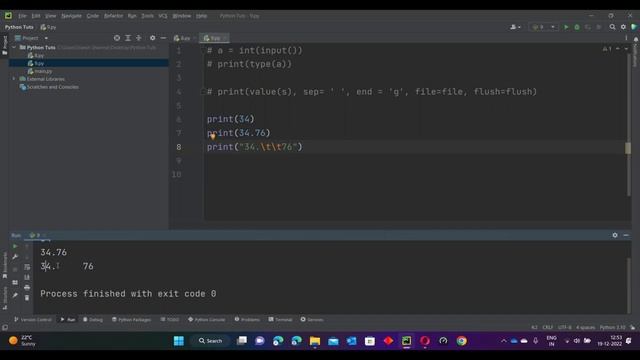Start the debugger with the bug icon
This screenshot has width=640, height=360.
577,27
